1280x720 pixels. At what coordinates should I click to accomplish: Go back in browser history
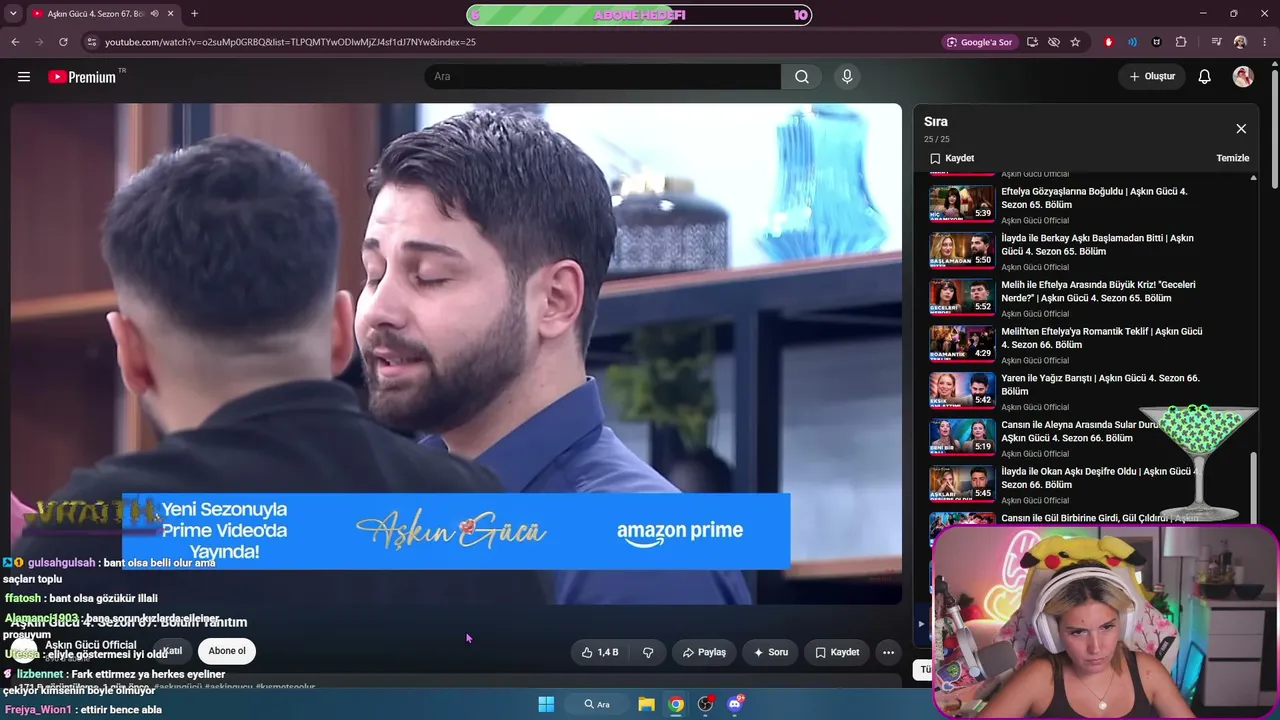point(15,42)
